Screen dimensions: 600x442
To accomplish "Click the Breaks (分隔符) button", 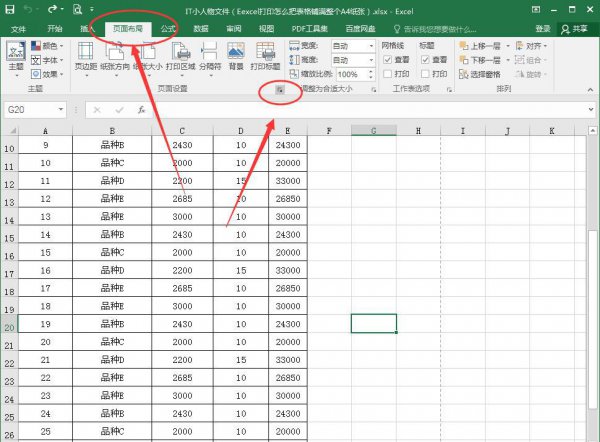I will 210,59.
